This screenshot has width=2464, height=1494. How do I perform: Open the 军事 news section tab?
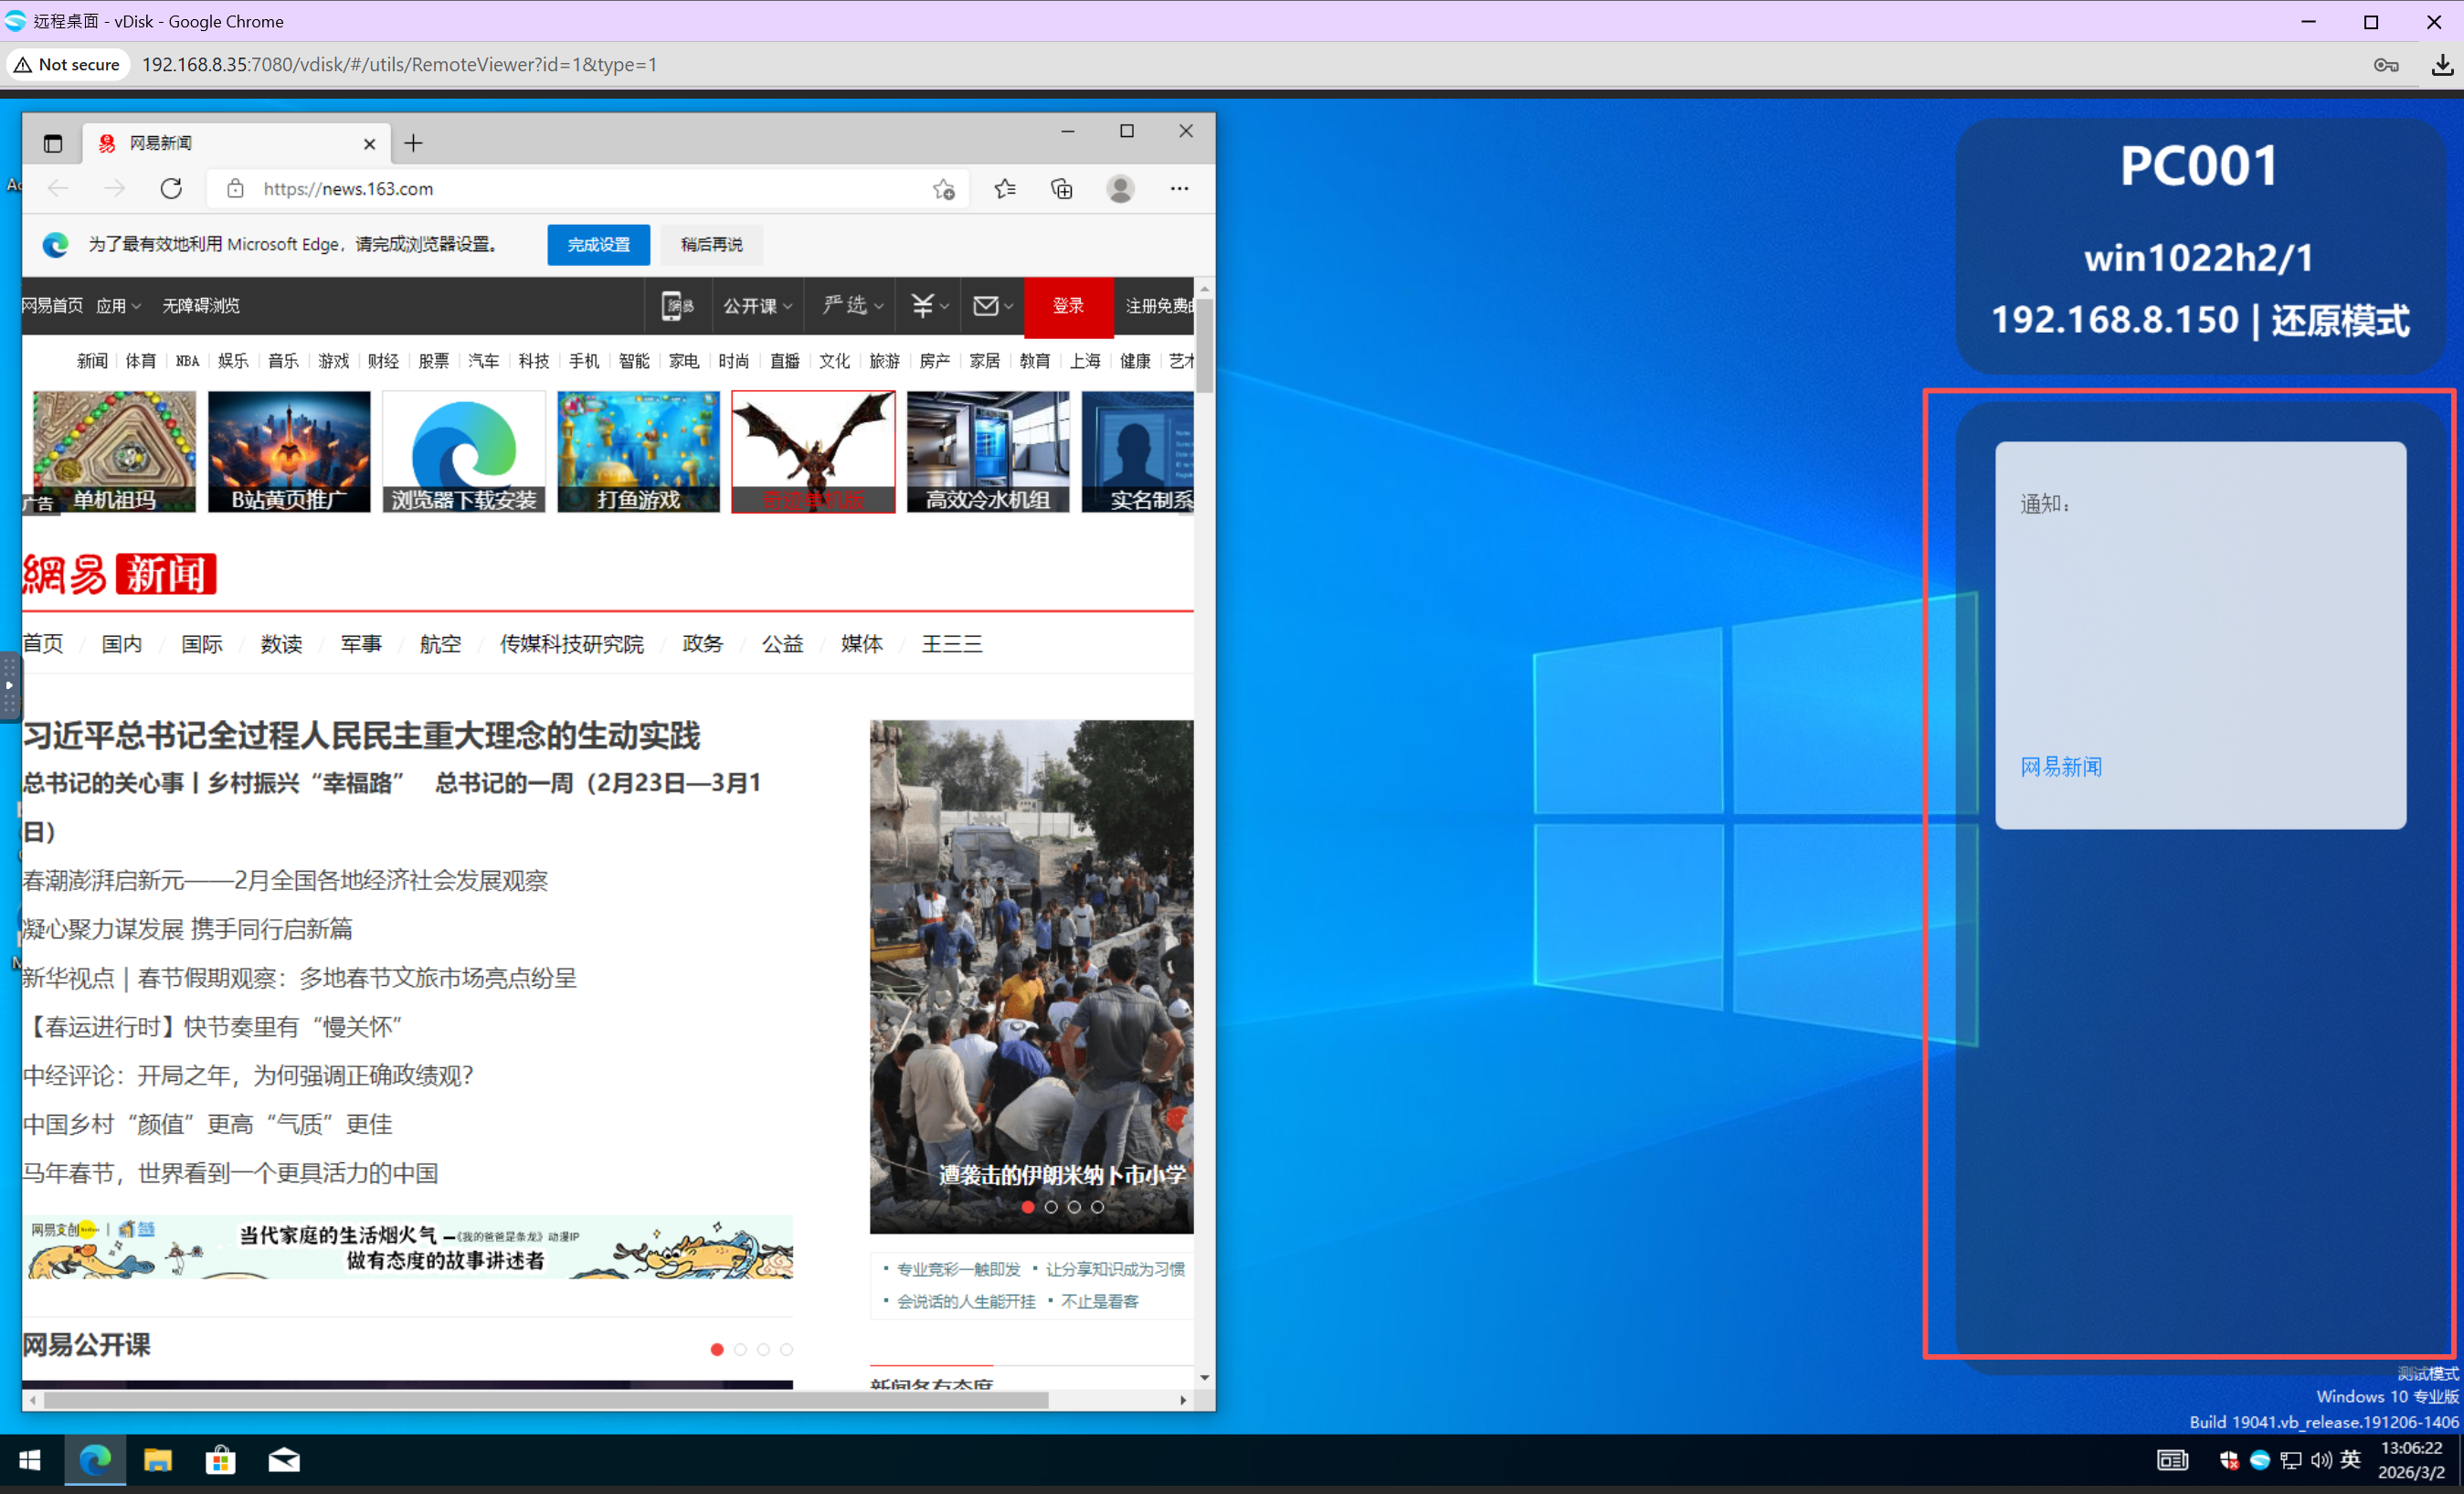click(361, 644)
